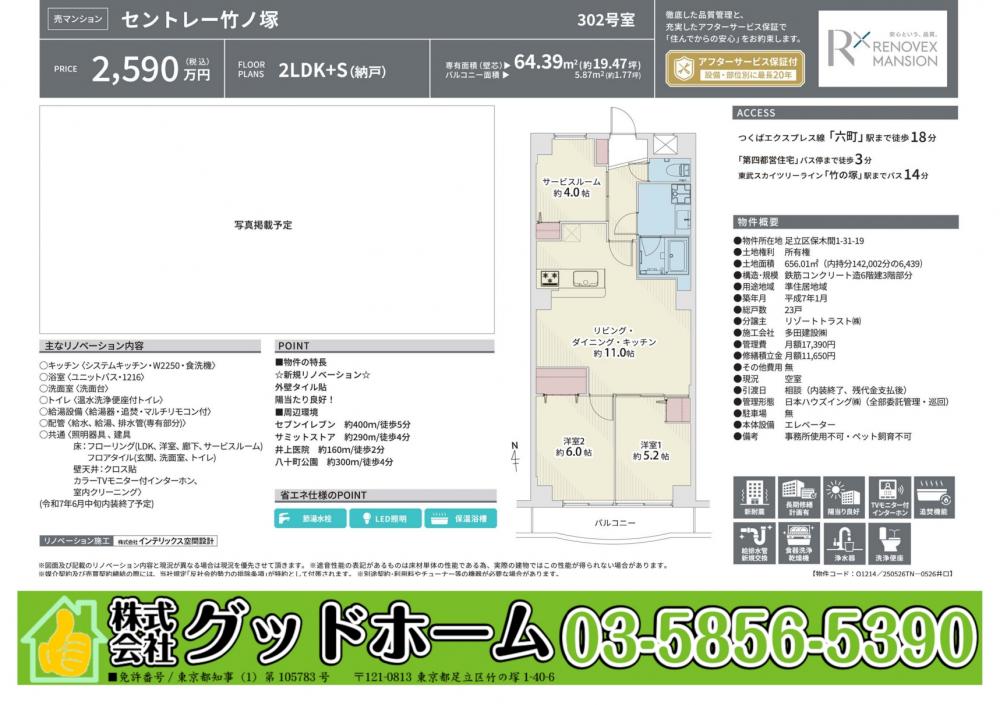Click the インテリックス空間設計 renovation contractor label
The height and width of the screenshot is (705, 1000).
click(166, 541)
